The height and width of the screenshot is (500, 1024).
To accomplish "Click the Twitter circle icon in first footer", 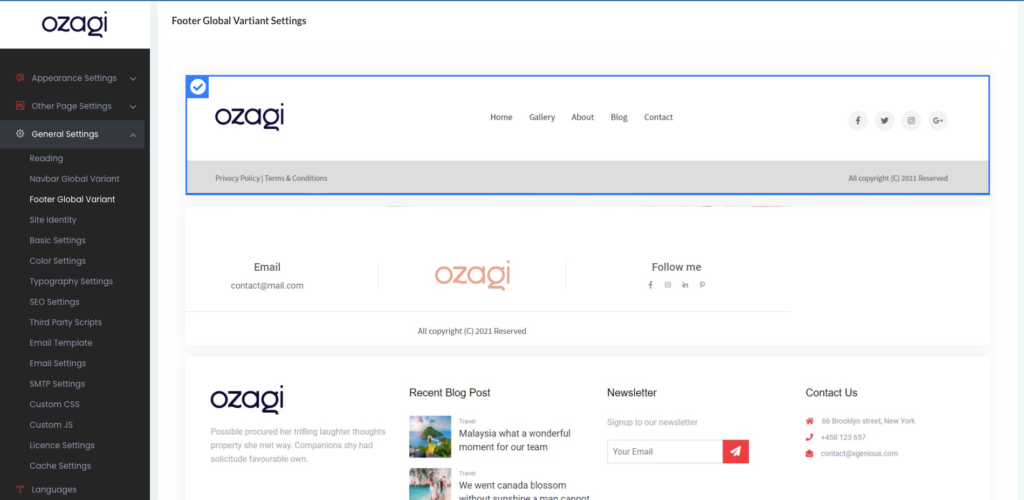I will pyautogui.click(x=884, y=120).
